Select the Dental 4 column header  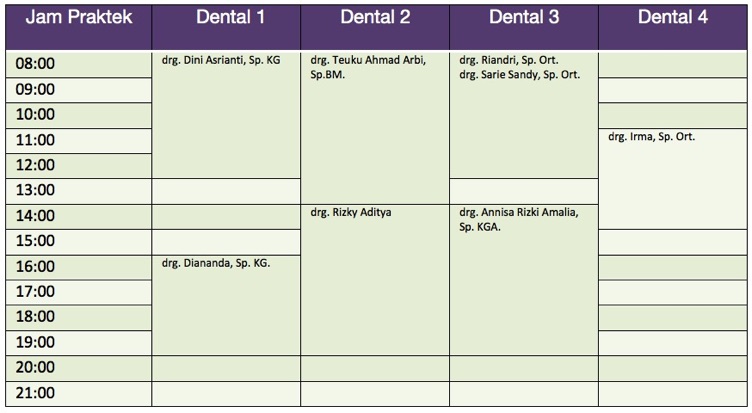(x=672, y=18)
